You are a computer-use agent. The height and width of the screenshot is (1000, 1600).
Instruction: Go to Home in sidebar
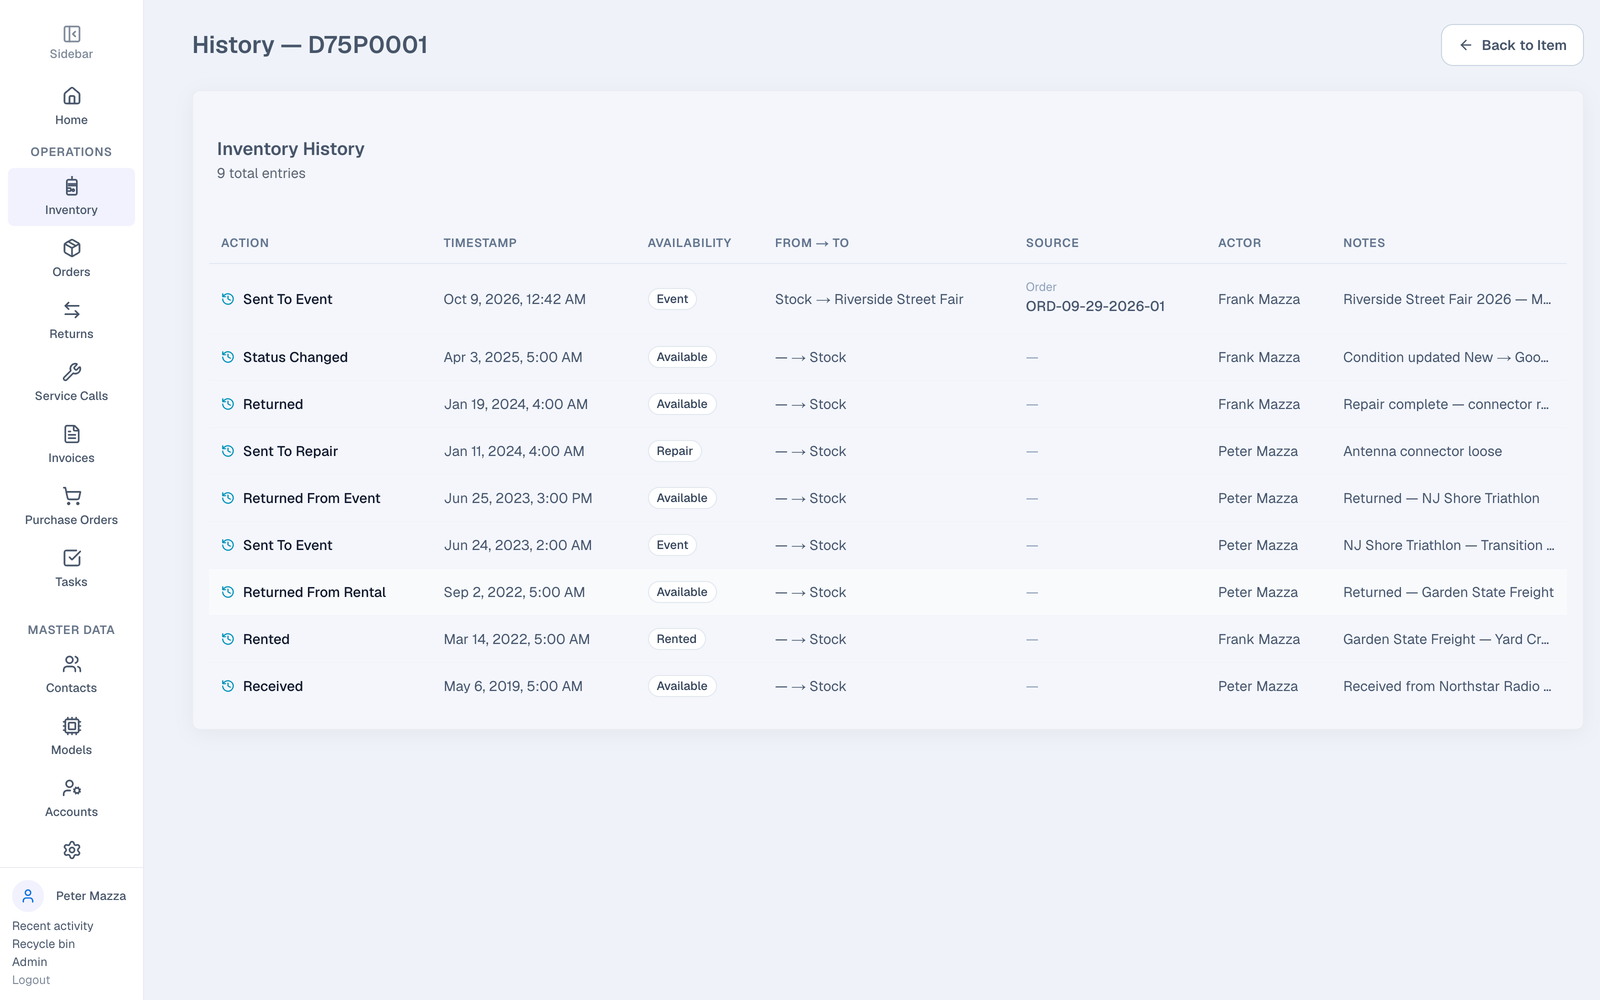pyautogui.click(x=71, y=106)
